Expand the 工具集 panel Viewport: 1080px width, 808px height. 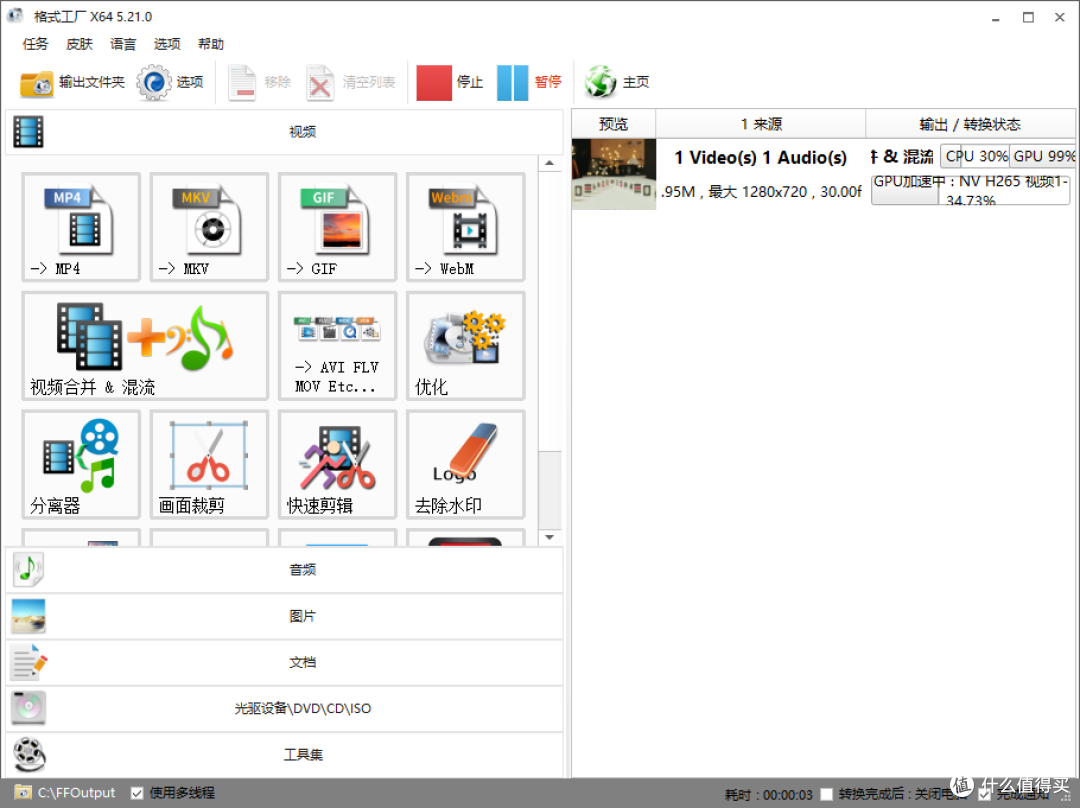tap(284, 754)
